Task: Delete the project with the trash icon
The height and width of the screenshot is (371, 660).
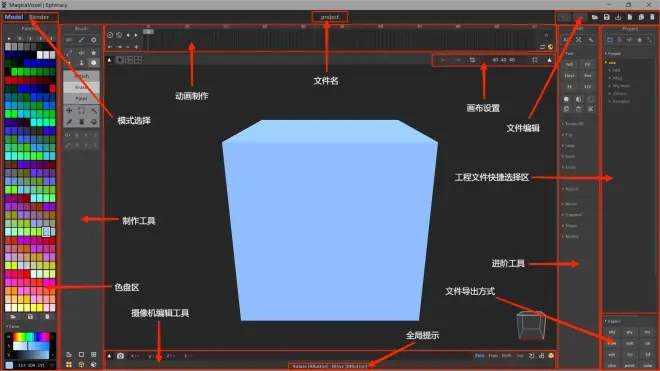Action: tap(652, 17)
